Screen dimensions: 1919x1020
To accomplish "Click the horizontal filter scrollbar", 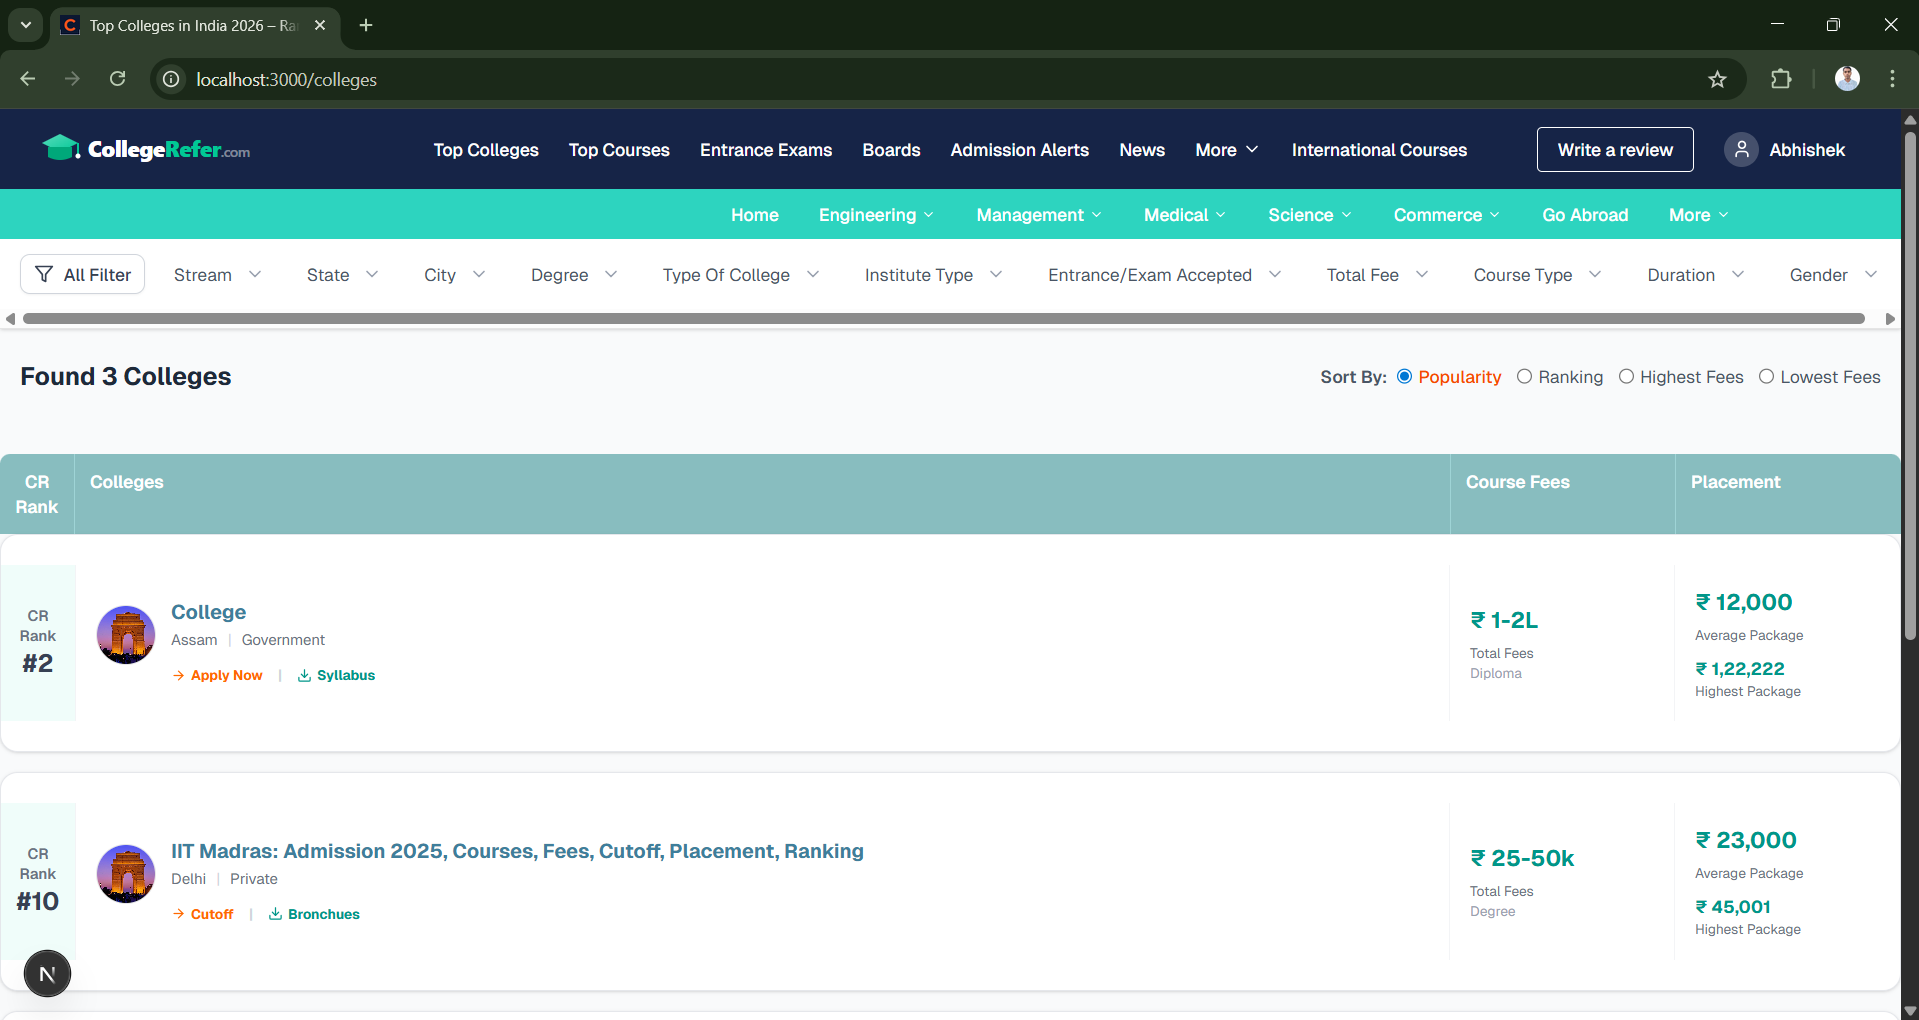I will tap(943, 319).
